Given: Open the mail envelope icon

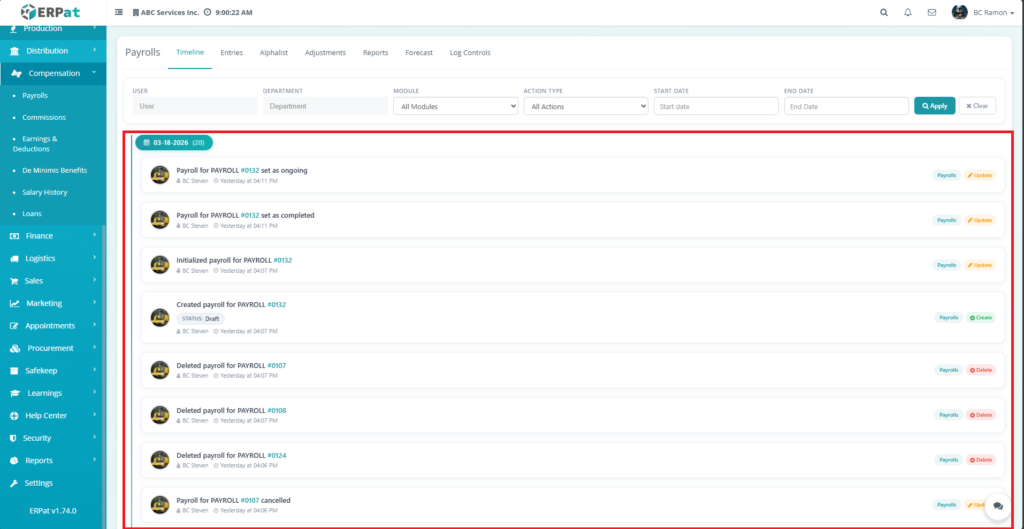Looking at the screenshot, I should point(932,13).
